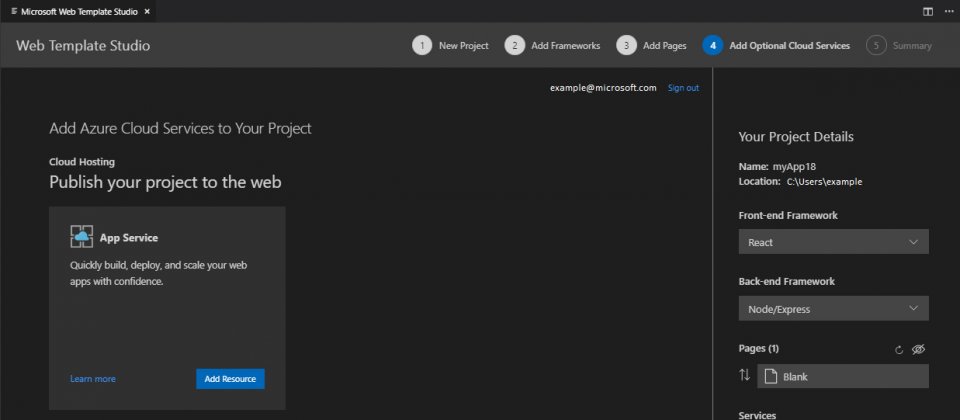The height and width of the screenshot is (420, 960).
Task: Open the App Service Learn more link
Action: [92, 379]
